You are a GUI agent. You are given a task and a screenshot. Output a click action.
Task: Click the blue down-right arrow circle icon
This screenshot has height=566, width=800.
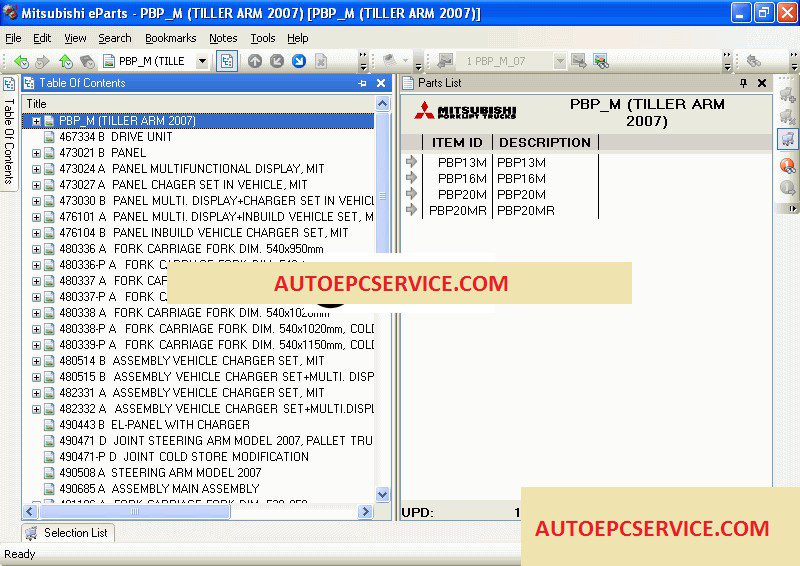point(299,62)
